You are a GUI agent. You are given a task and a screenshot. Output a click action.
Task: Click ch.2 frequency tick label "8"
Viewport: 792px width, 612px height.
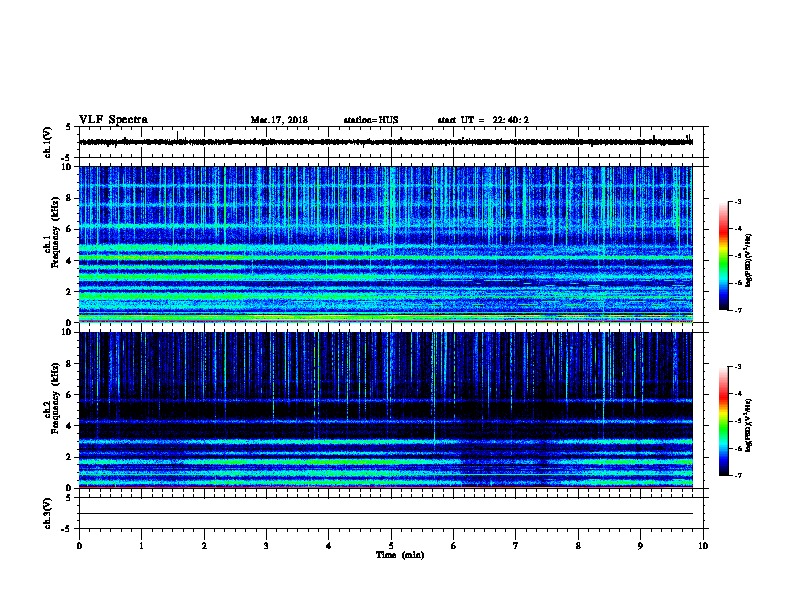(70, 364)
